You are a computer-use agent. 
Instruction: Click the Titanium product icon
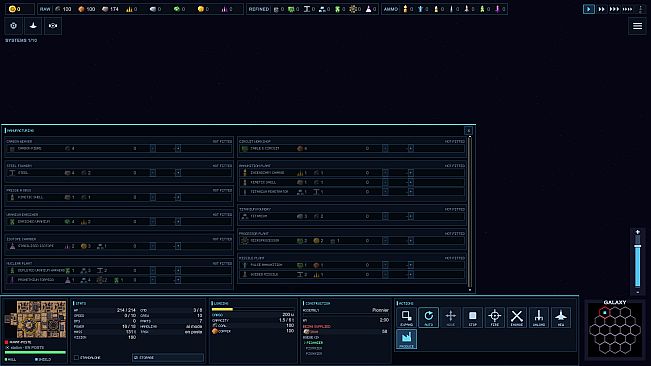tap(245, 216)
